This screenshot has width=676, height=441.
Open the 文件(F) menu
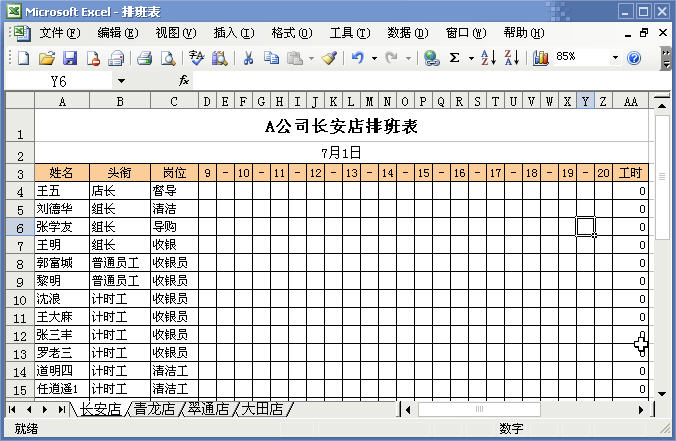[x=60, y=33]
